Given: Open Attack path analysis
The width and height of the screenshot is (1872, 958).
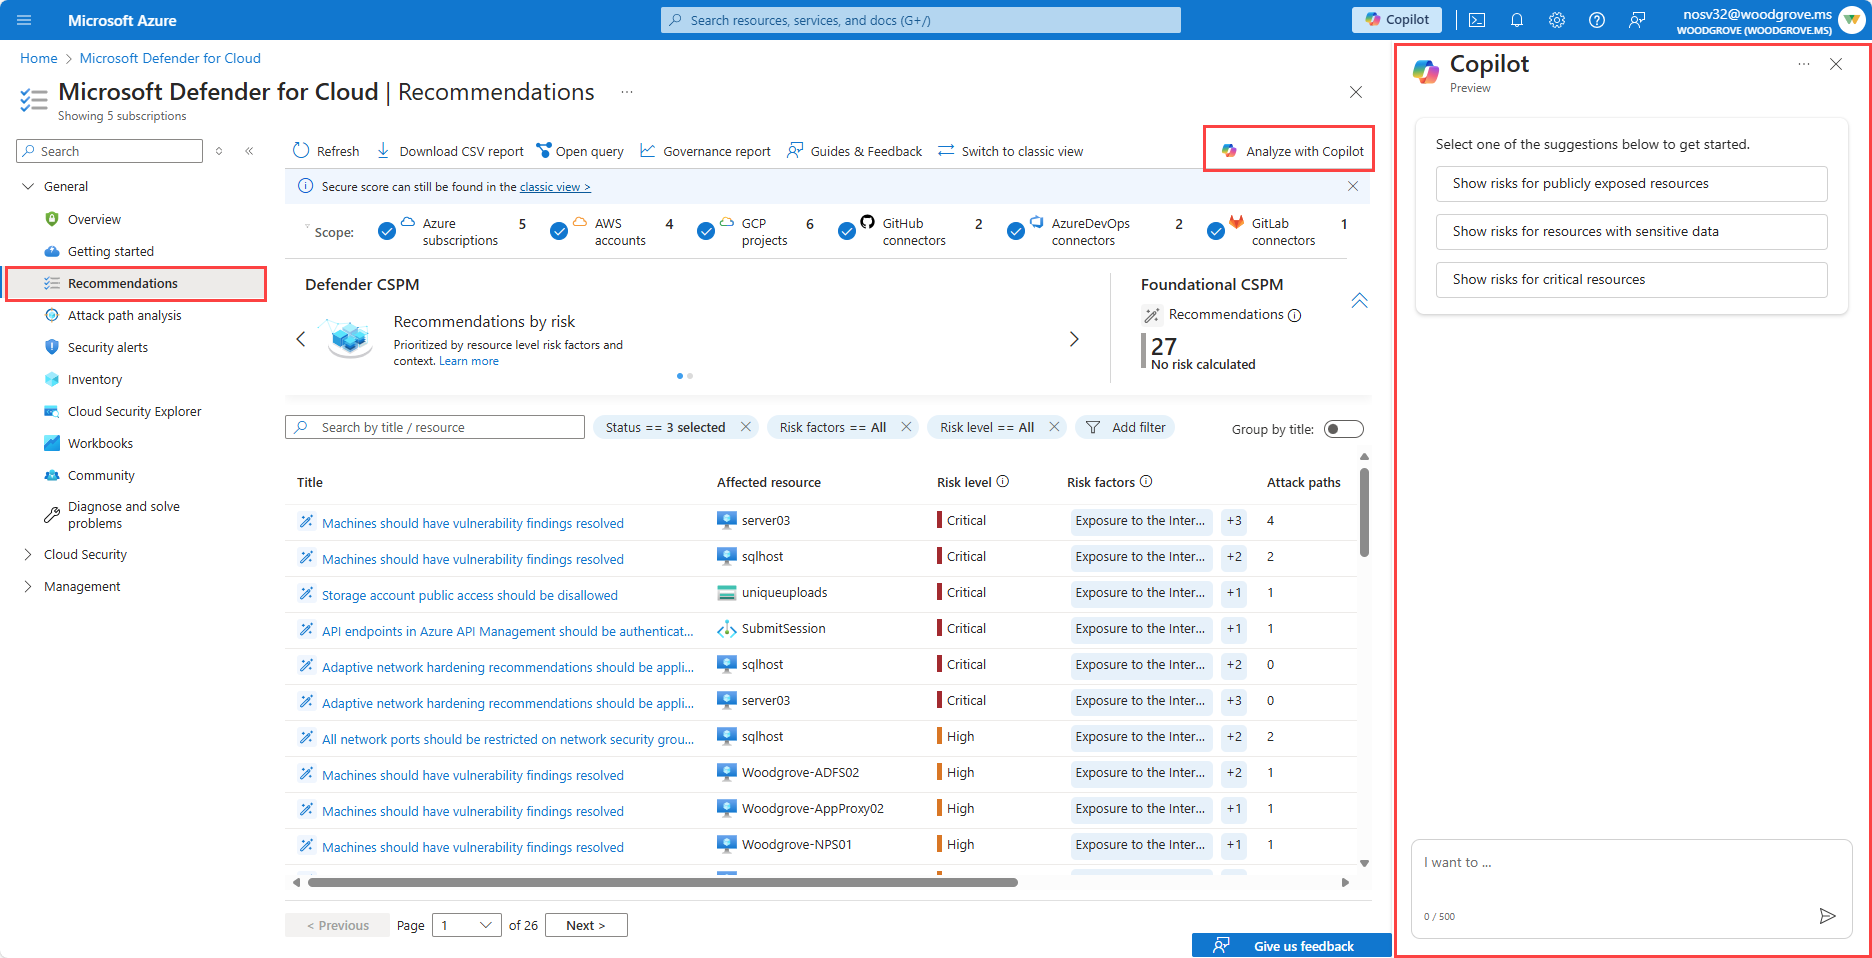Looking at the screenshot, I should pyautogui.click(x=124, y=315).
